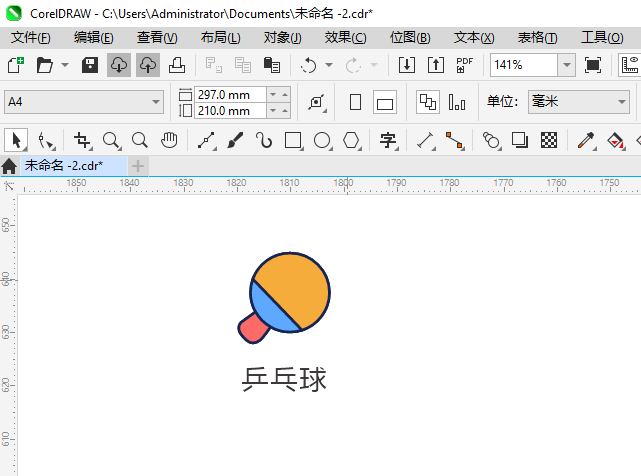Open the 文本(X) menu

tap(474, 38)
